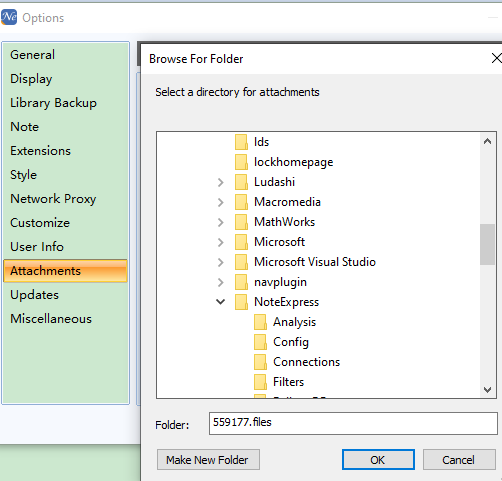Select the Filters subfolder name
Screen dimensions: 502x481
[288, 382]
